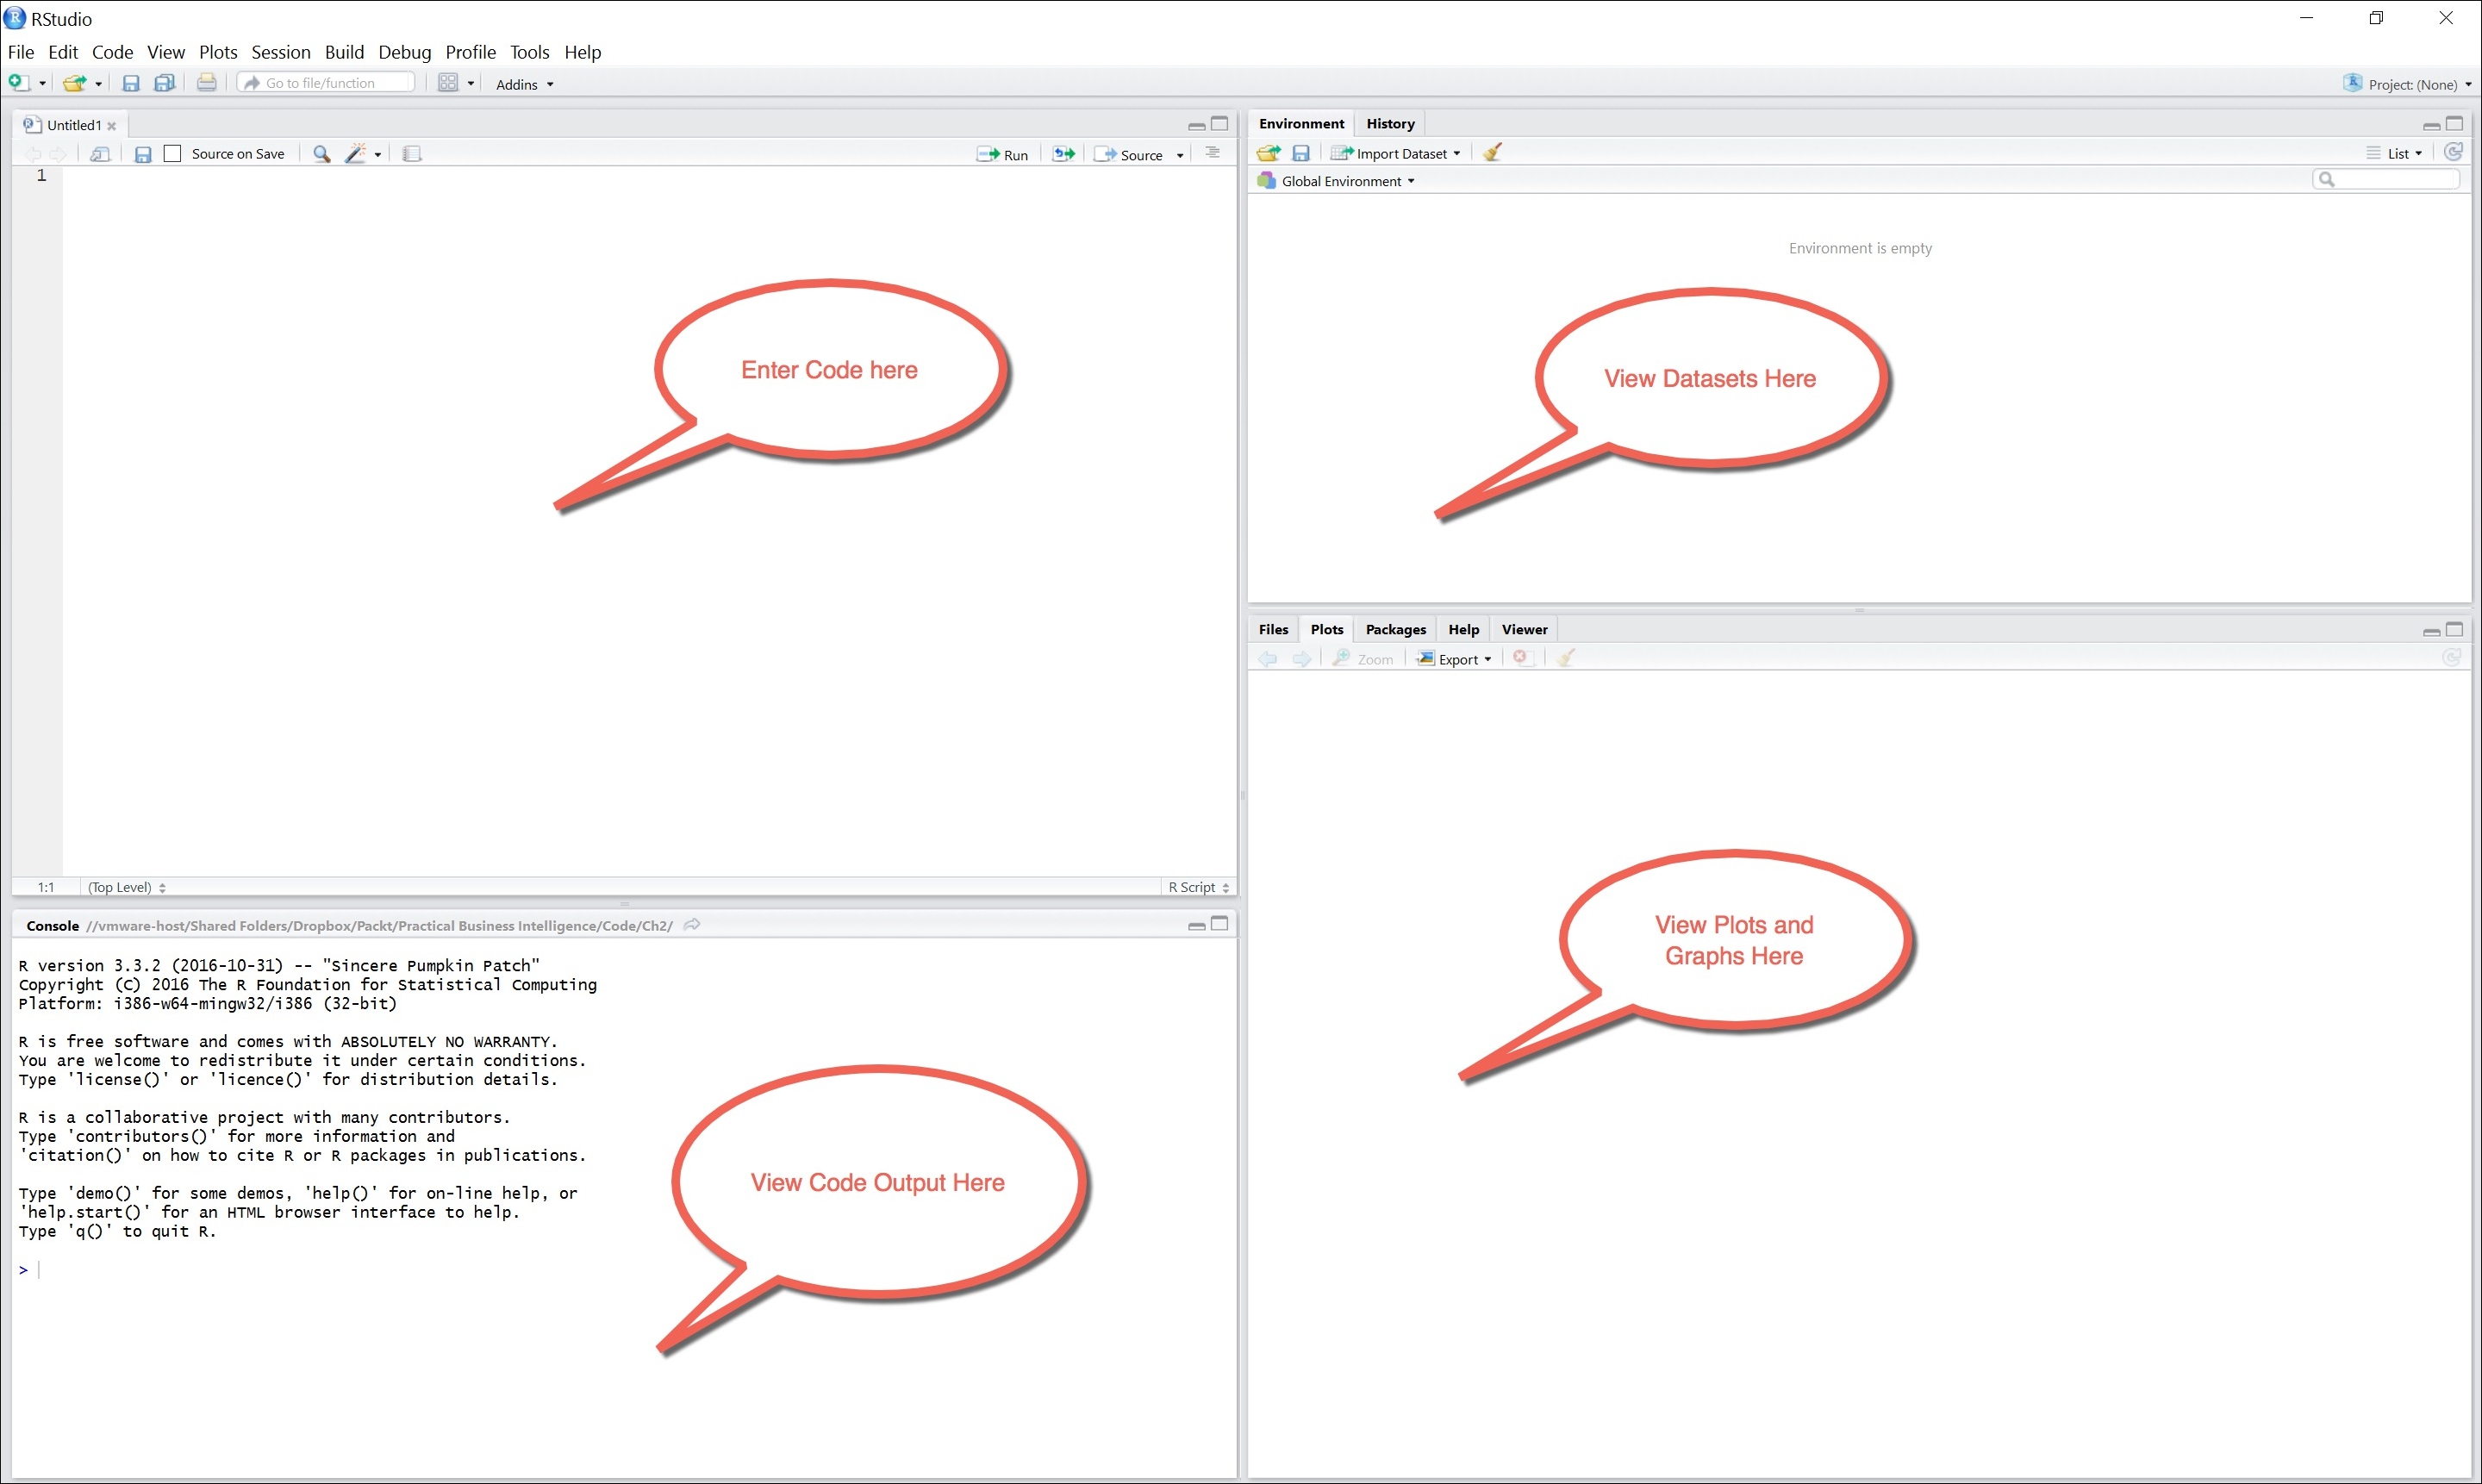Viewport: 2482px width, 1484px height.
Task: Switch to the Help pane tab
Action: pyautogui.click(x=1463, y=630)
